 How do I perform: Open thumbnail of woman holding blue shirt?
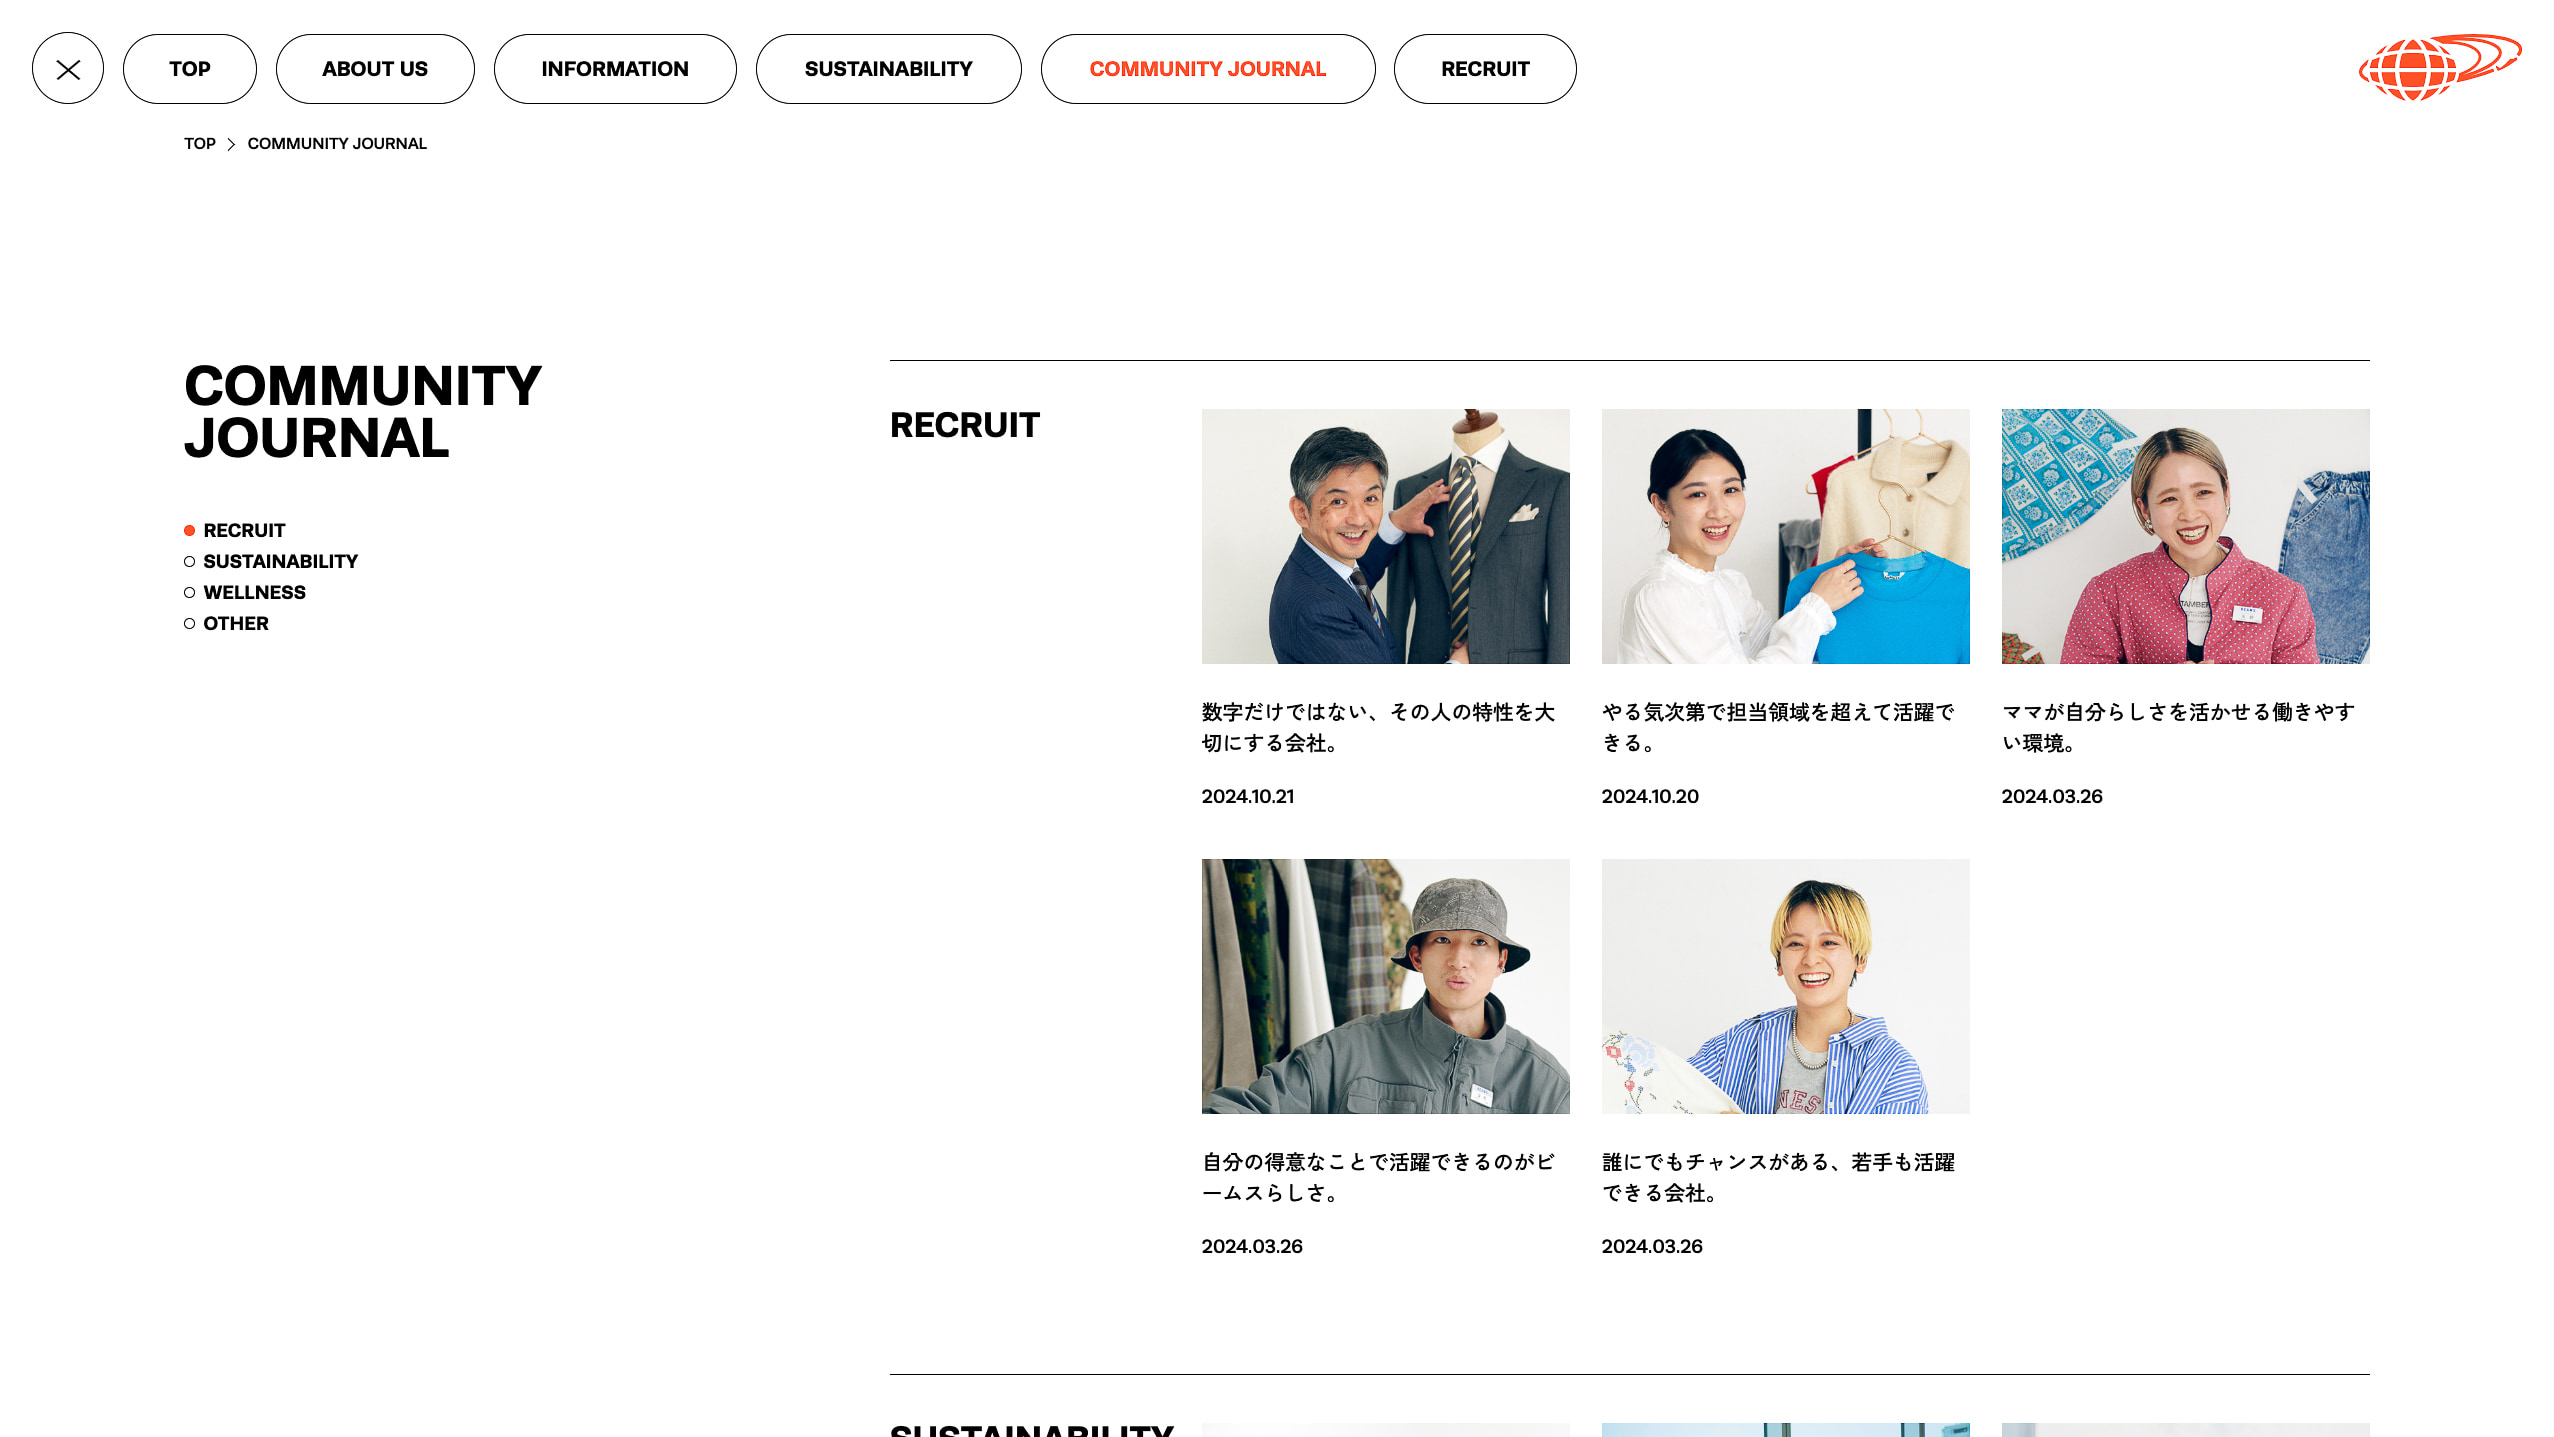click(1785, 536)
